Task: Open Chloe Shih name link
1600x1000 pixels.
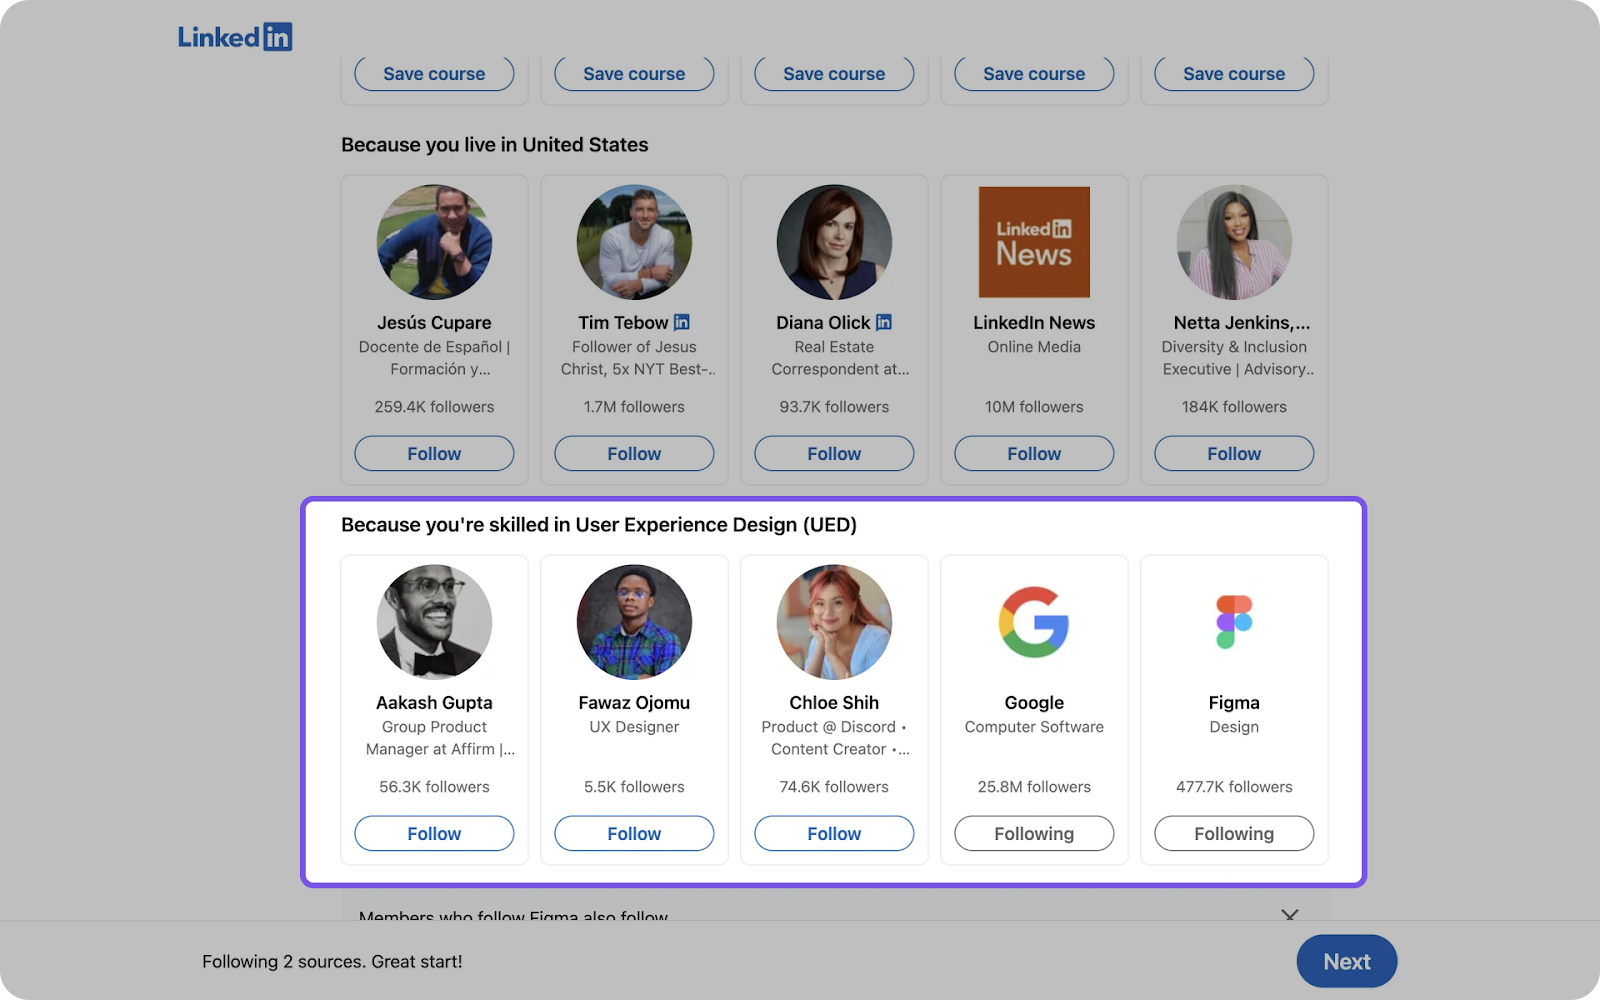Action: [x=834, y=703]
